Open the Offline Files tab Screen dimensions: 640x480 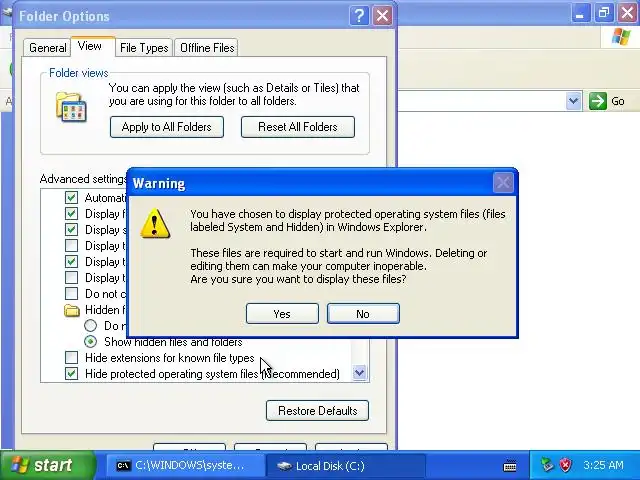[207, 48]
